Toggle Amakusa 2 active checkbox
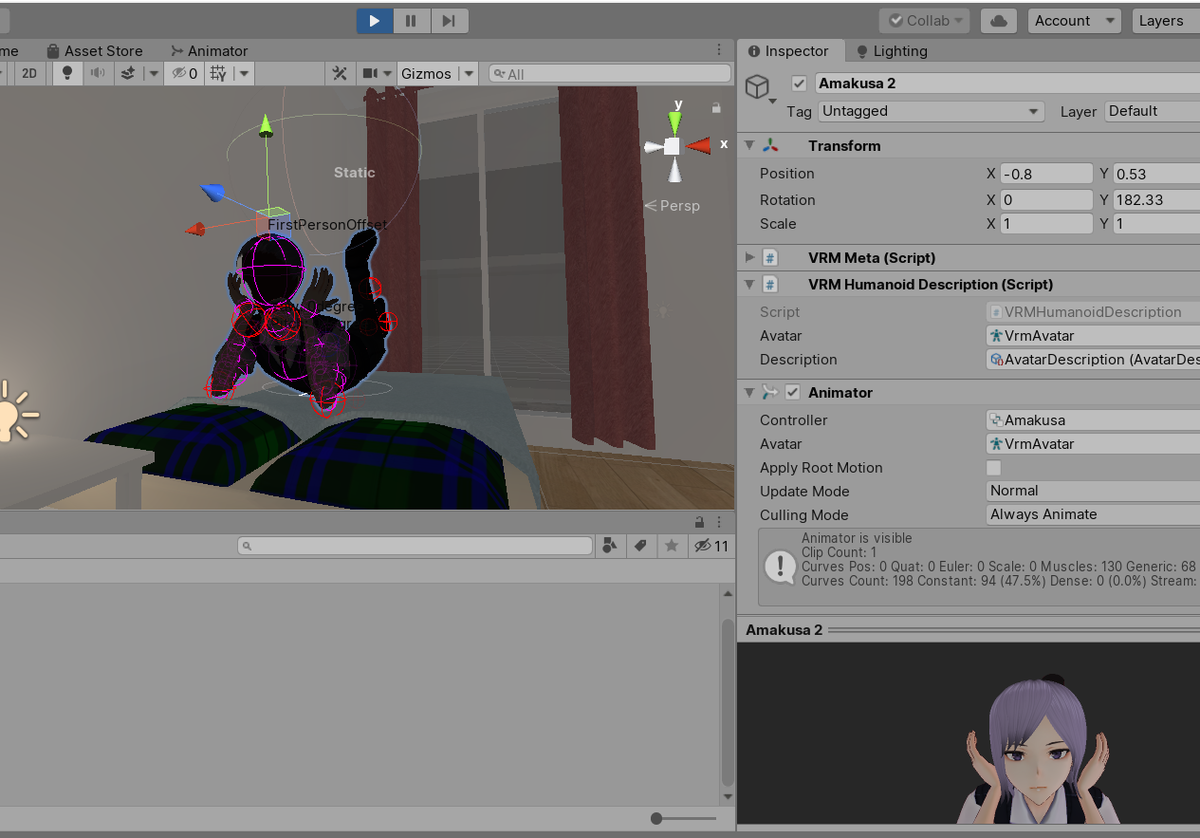The height and width of the screenshot is (838, 1200). [x=799, y=83]
